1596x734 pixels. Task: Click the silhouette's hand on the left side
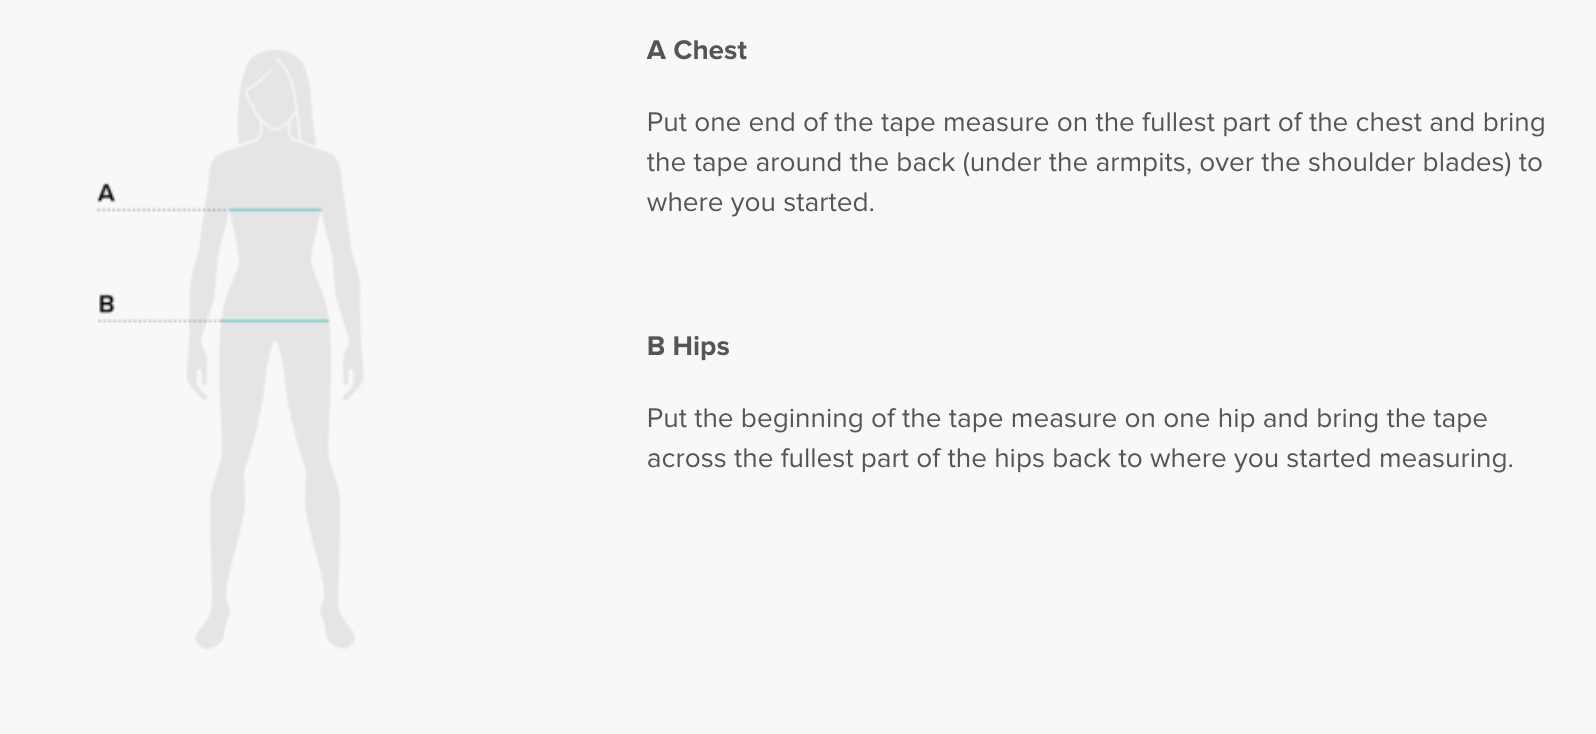(198, 378)
